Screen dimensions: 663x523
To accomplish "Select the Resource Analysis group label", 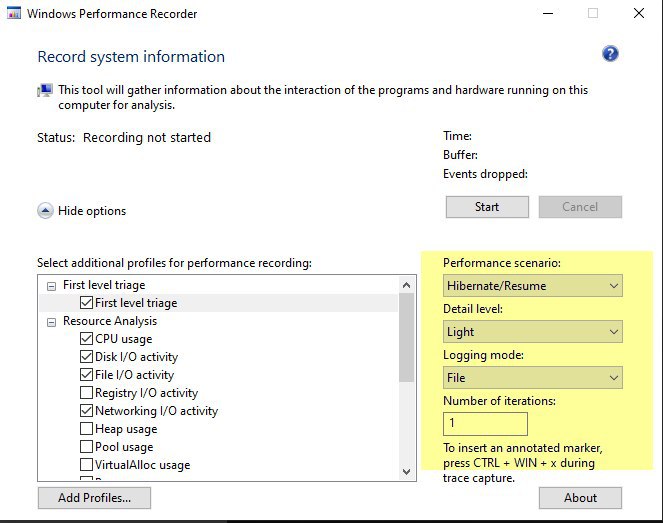I will coord(110,321).
